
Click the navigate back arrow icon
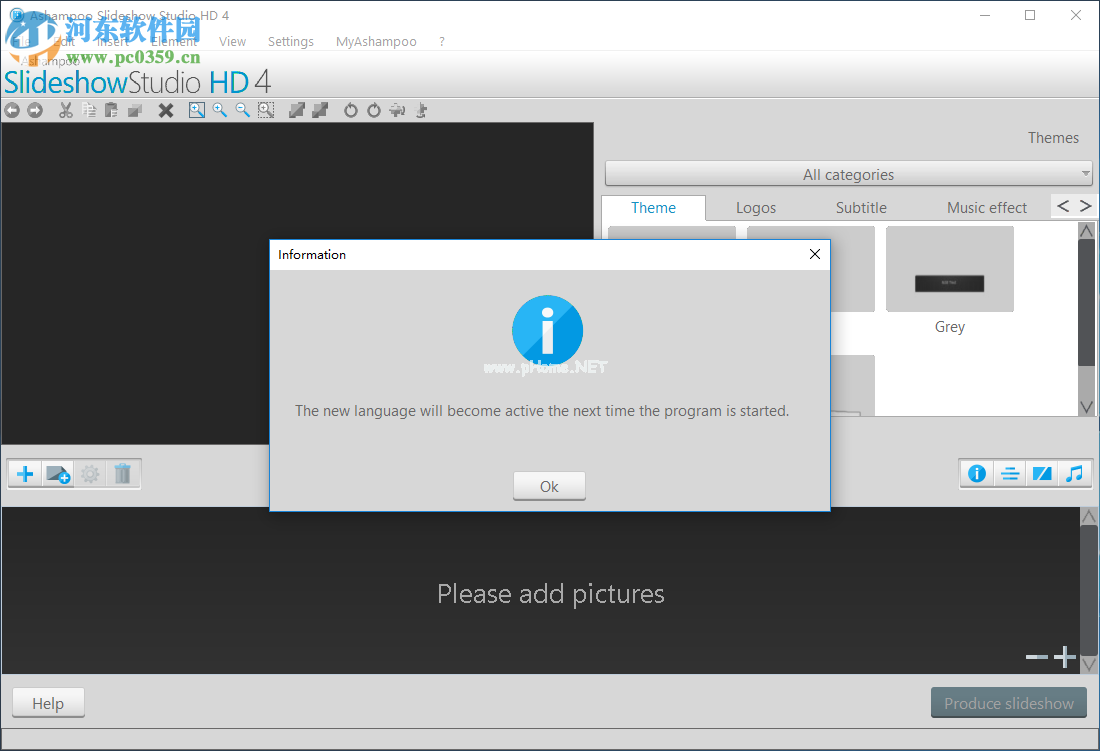(x=12, y=110)
